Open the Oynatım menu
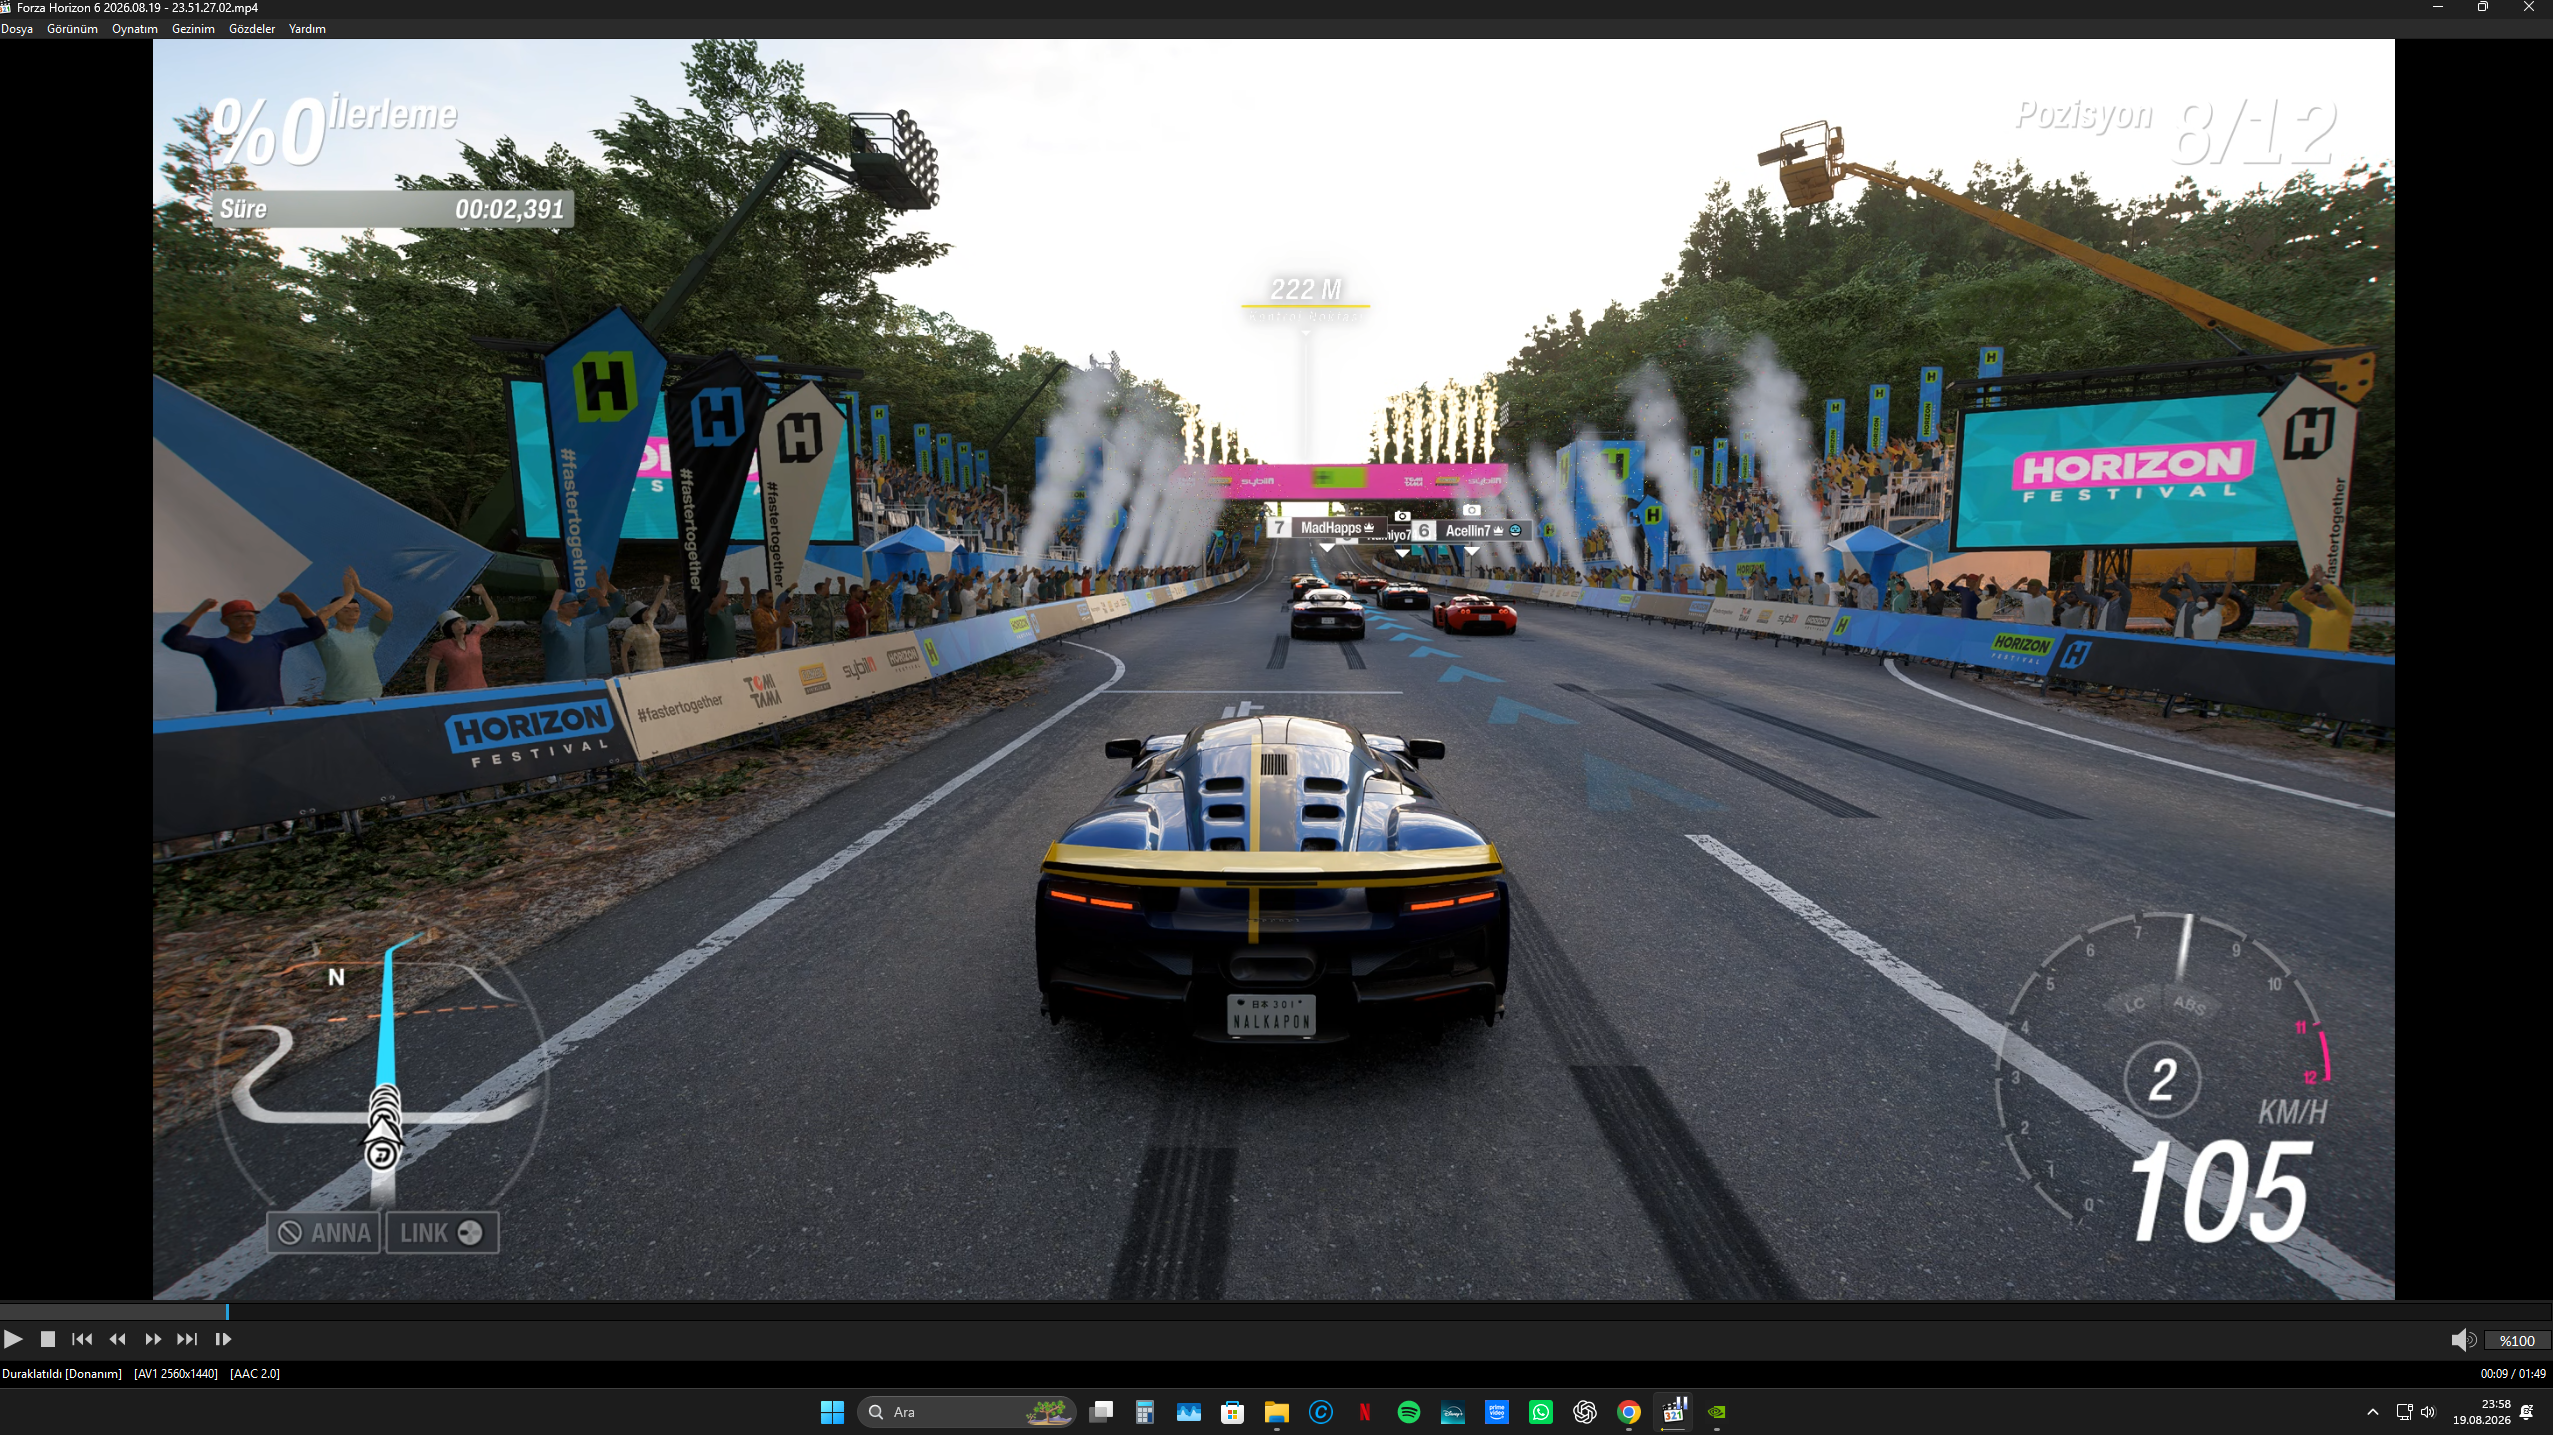The width and height of the screenshot is (2553, 1435). pos(135,29)
